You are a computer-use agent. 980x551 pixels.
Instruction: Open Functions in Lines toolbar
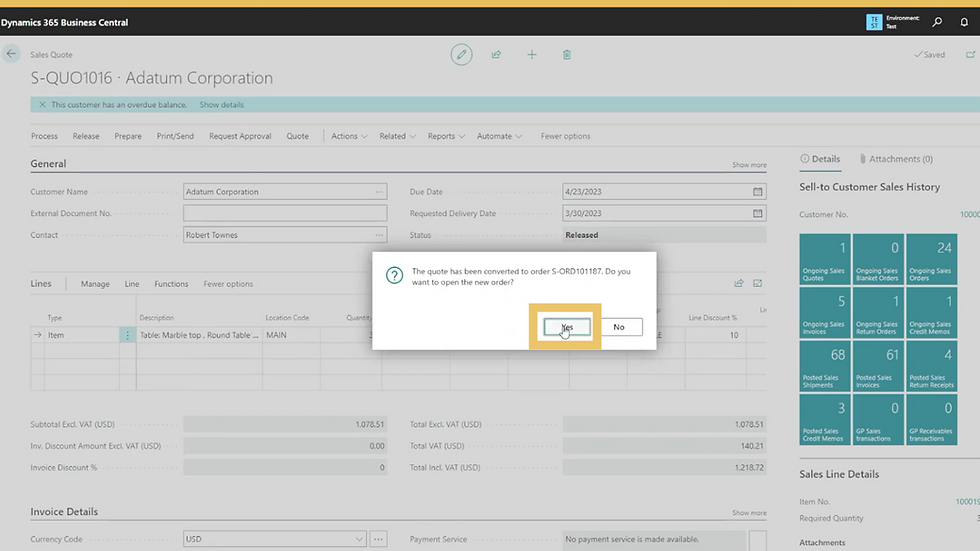(171, 284)
